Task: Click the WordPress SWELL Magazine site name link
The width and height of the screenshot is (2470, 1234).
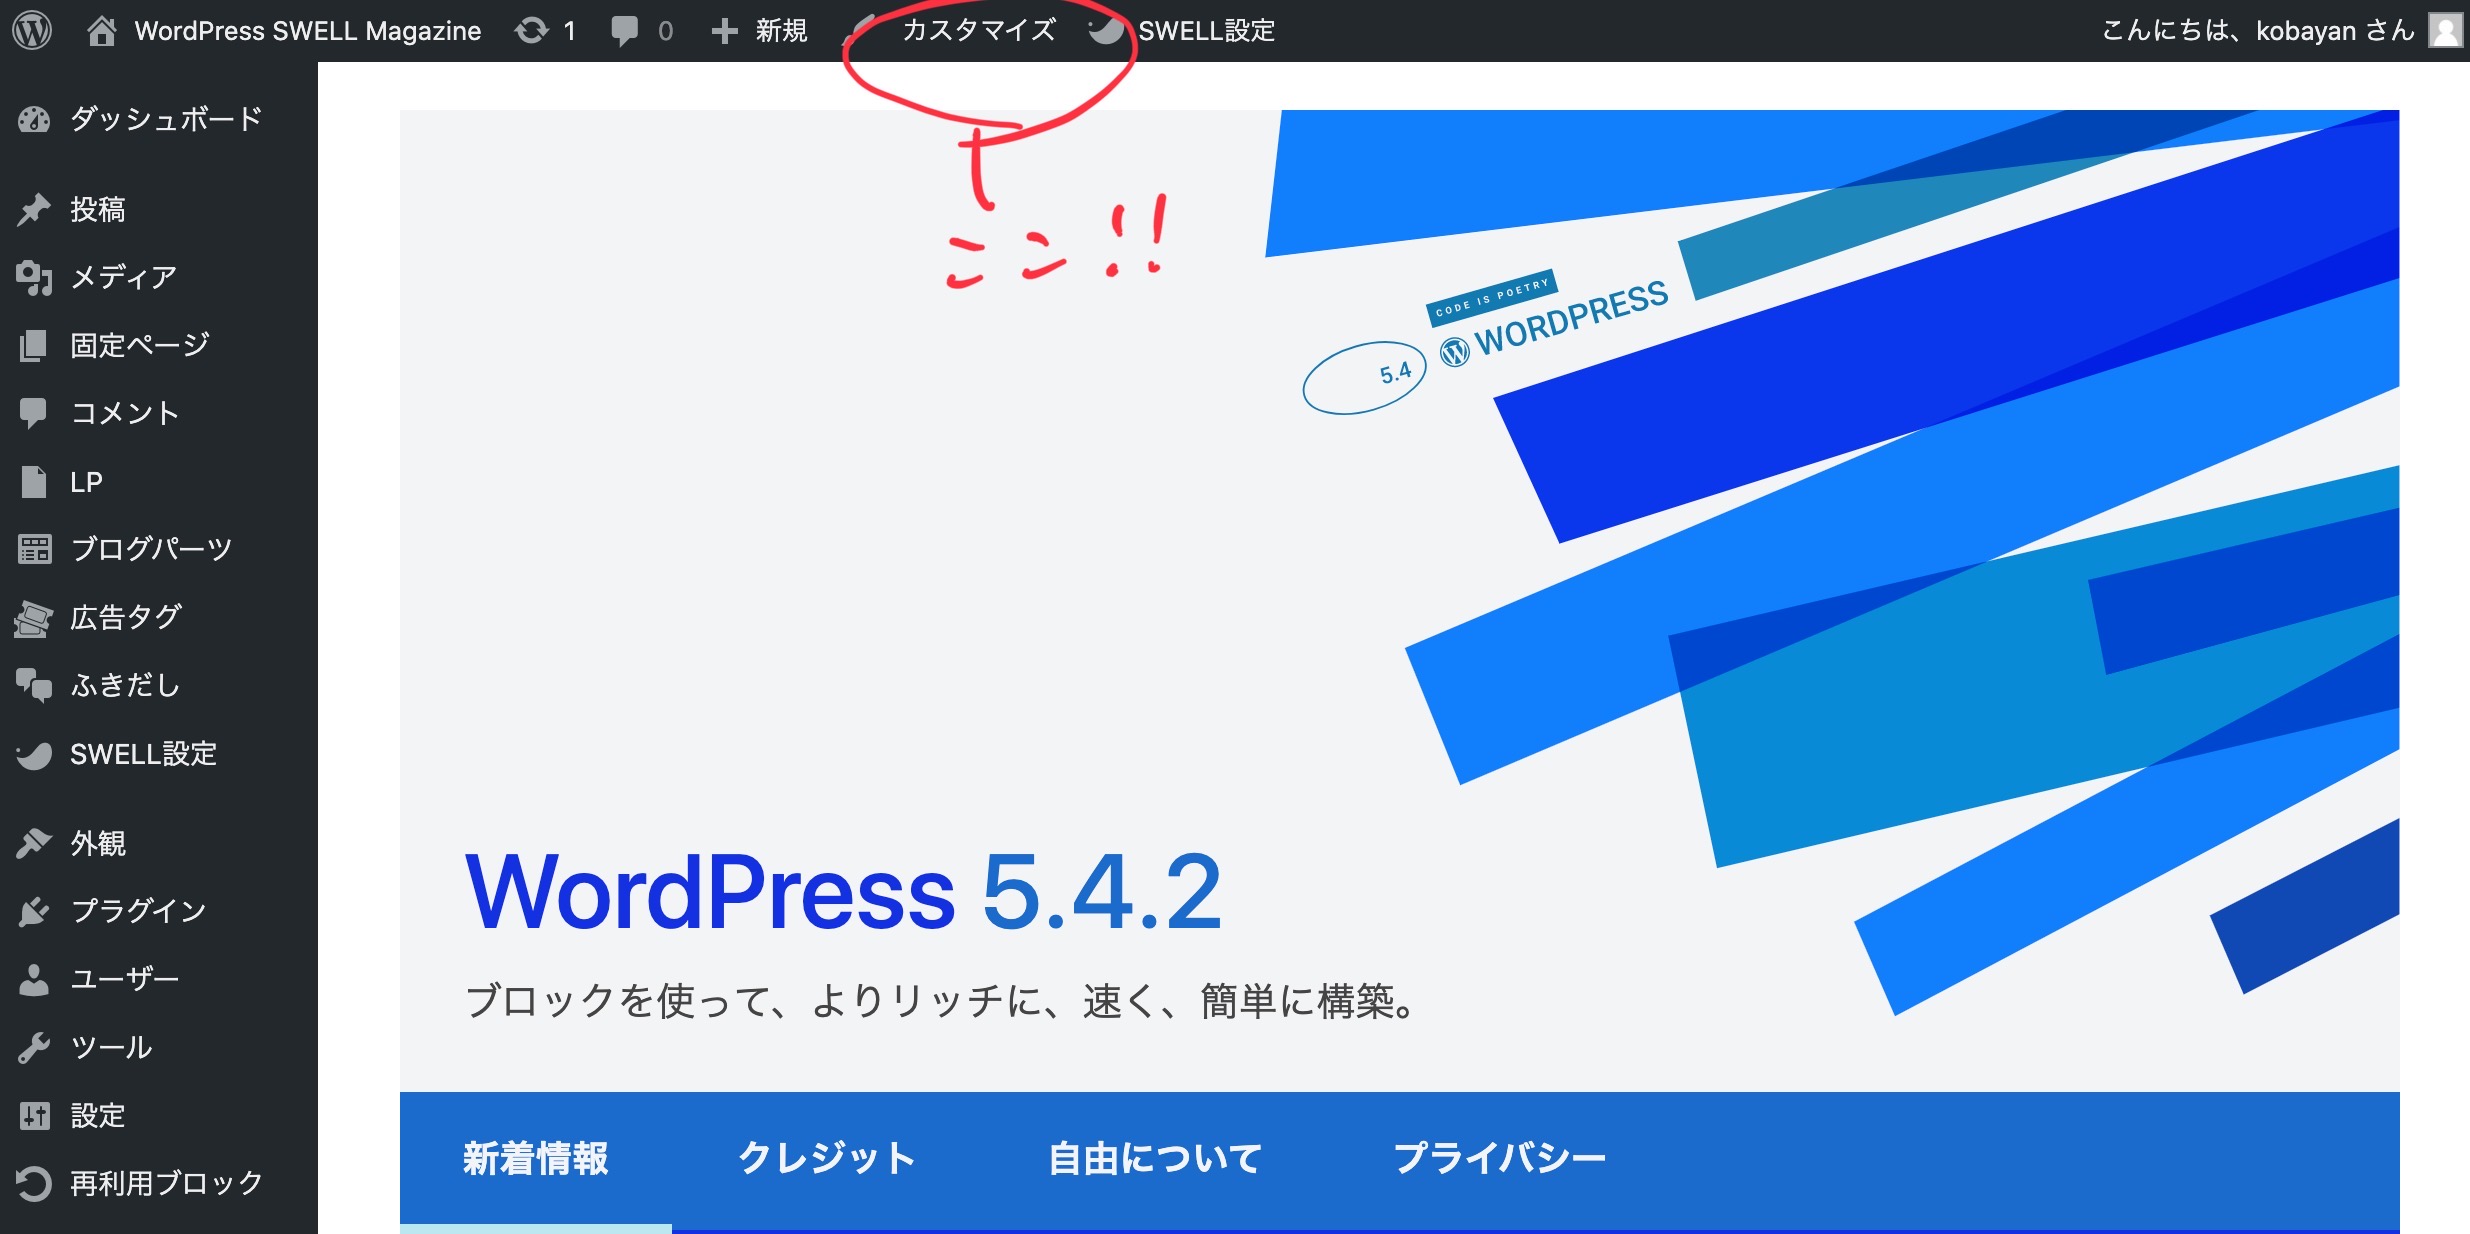Action: click(x=308, y=30)
